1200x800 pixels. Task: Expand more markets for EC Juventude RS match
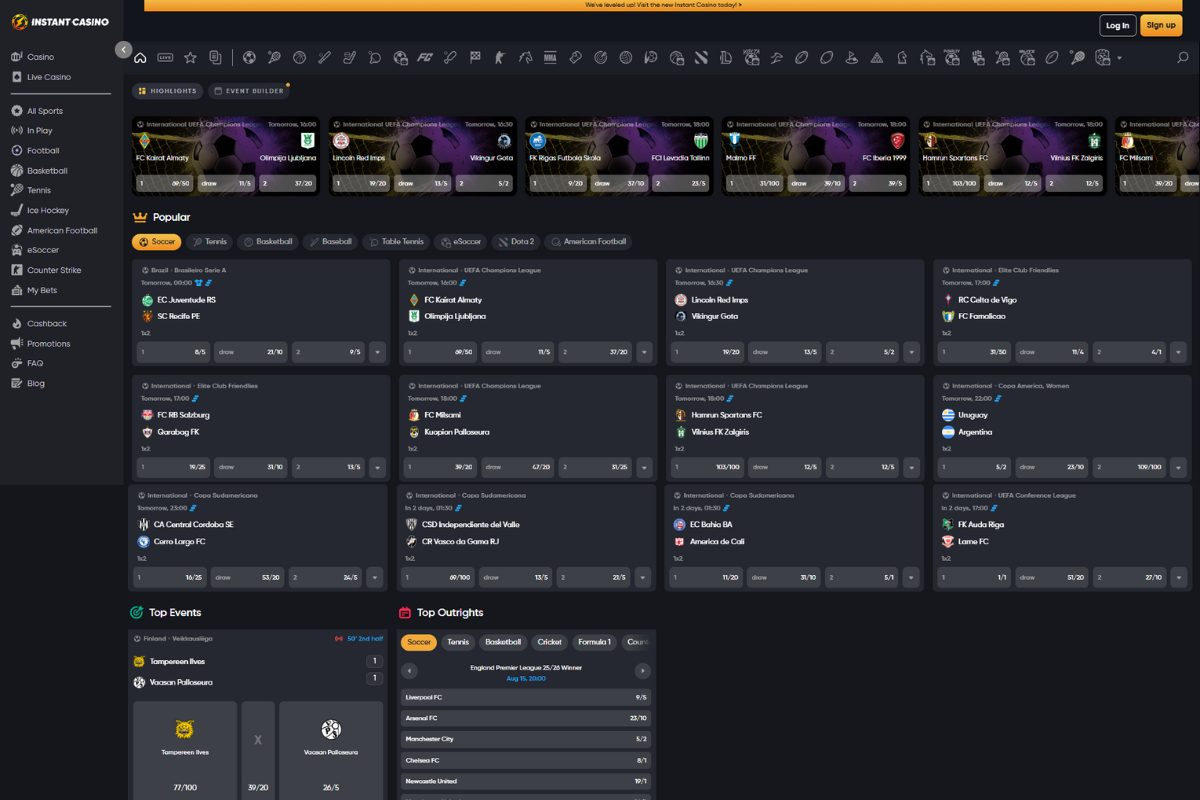coord(377,352)
